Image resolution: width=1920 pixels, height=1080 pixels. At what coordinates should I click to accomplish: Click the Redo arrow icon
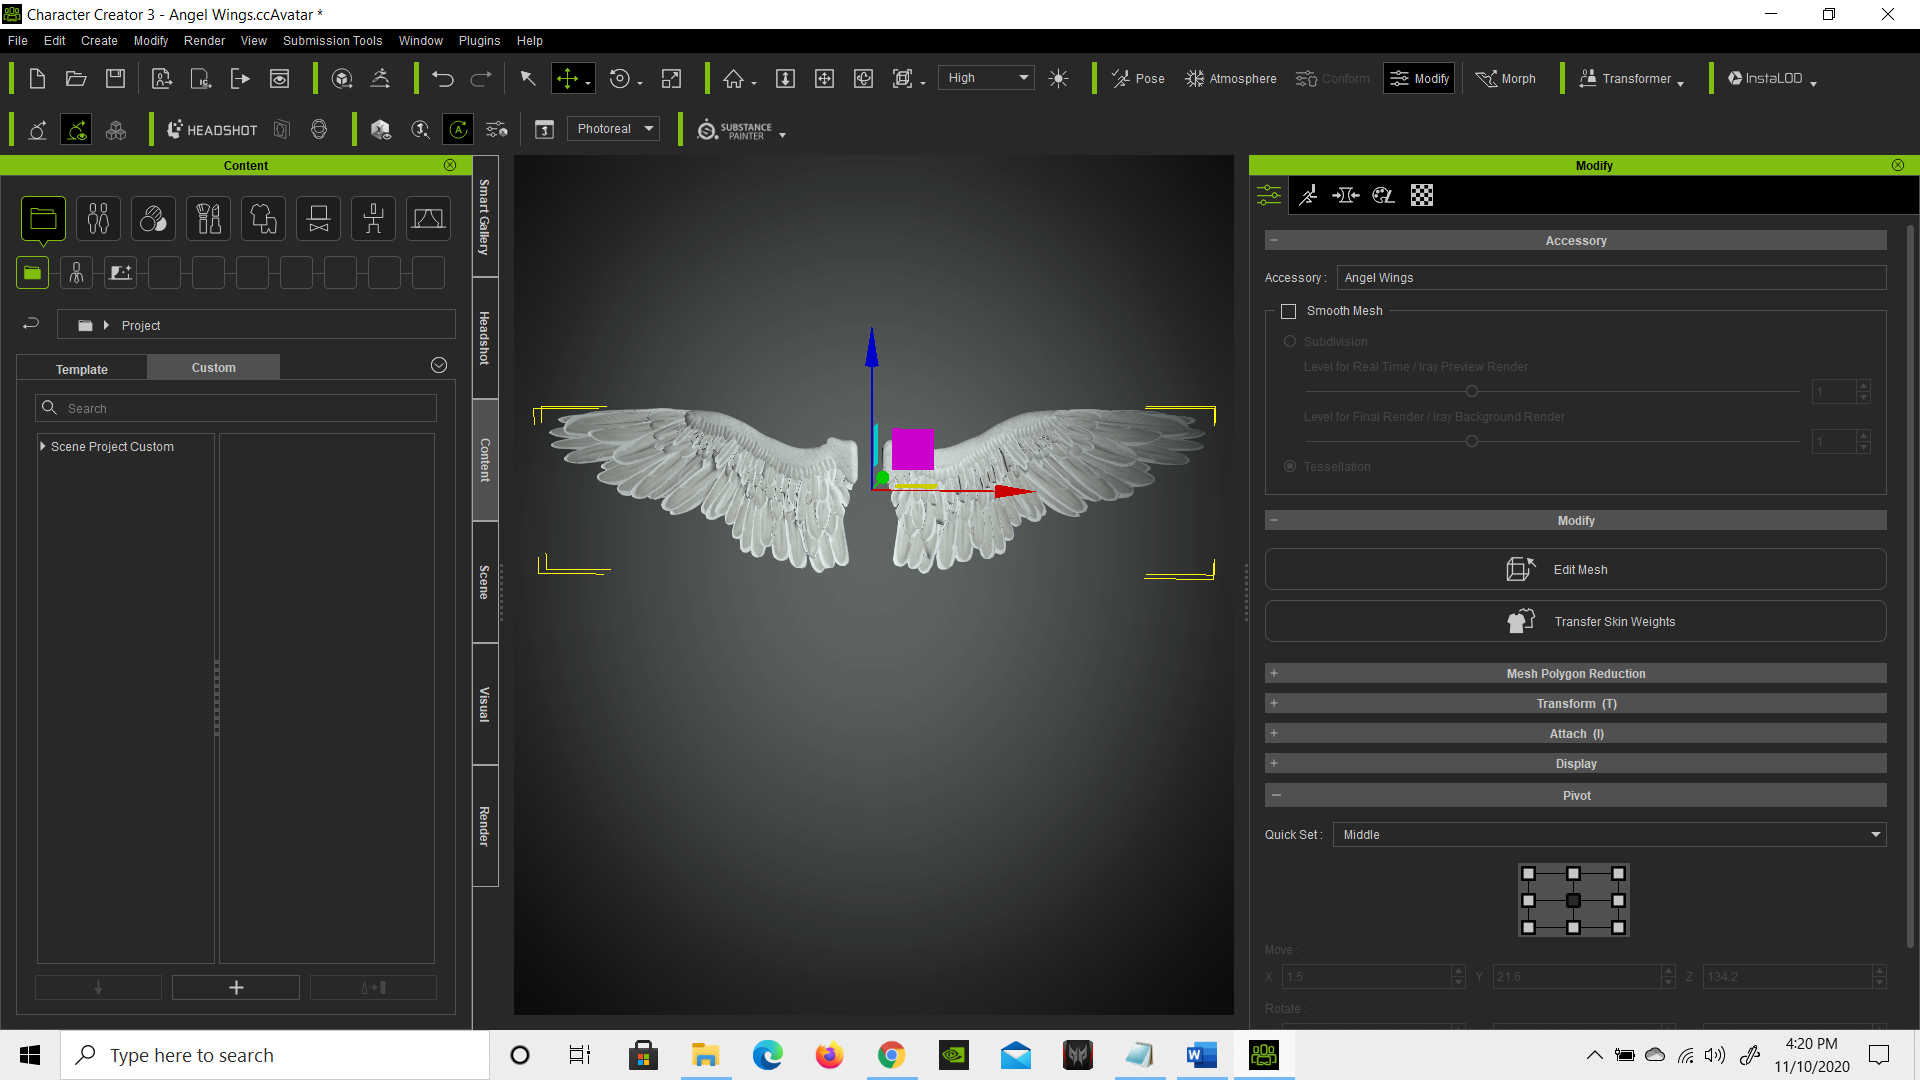coord(481,79)
